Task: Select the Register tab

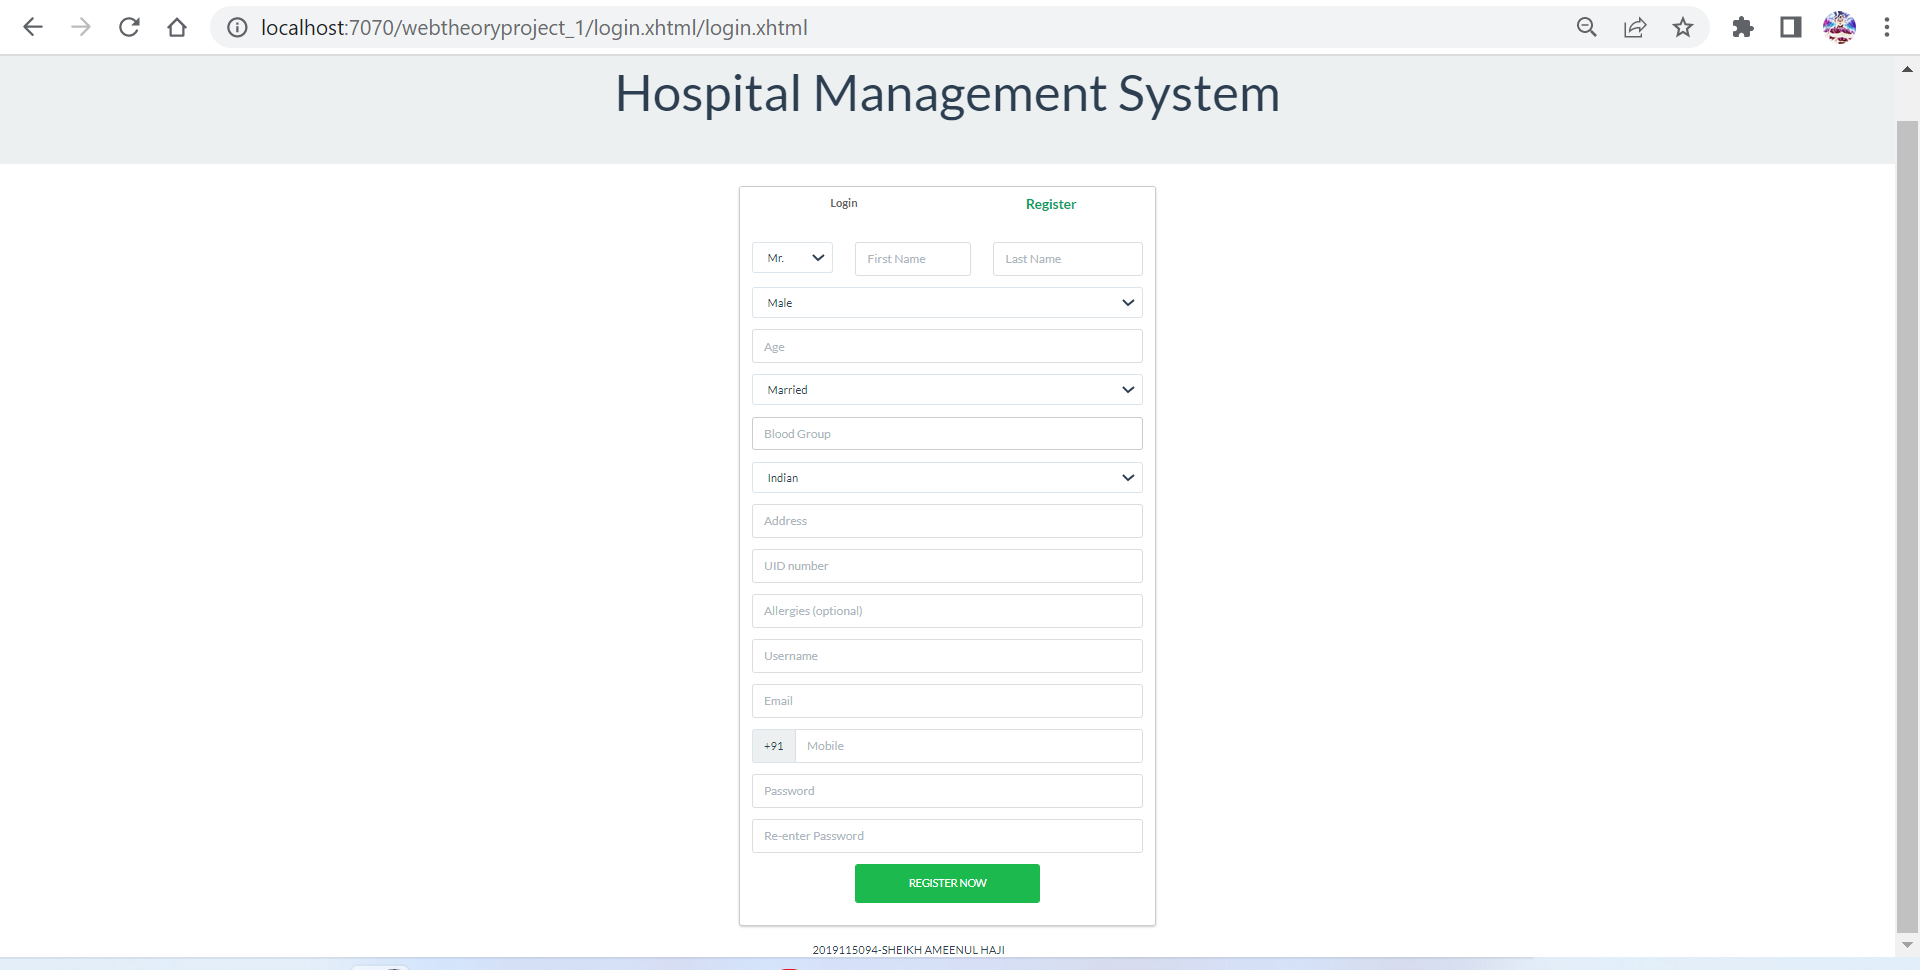Action: 1050,203
